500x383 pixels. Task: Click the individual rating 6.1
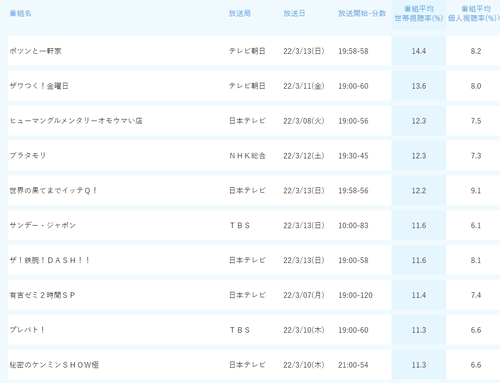click(476, 225)
